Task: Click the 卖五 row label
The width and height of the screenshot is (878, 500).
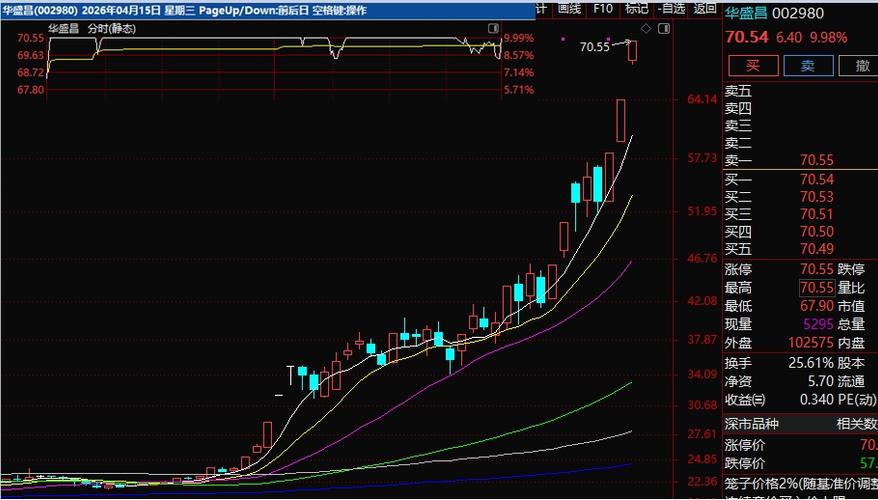Action: coord(739,91)
